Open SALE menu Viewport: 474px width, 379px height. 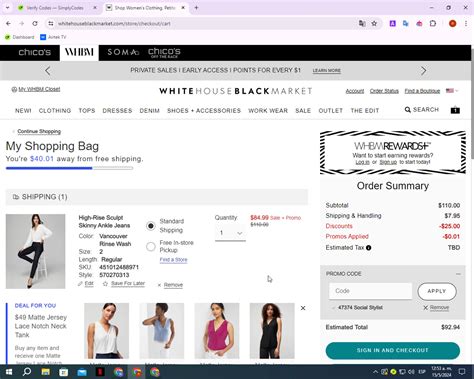[x=303, y=110]
